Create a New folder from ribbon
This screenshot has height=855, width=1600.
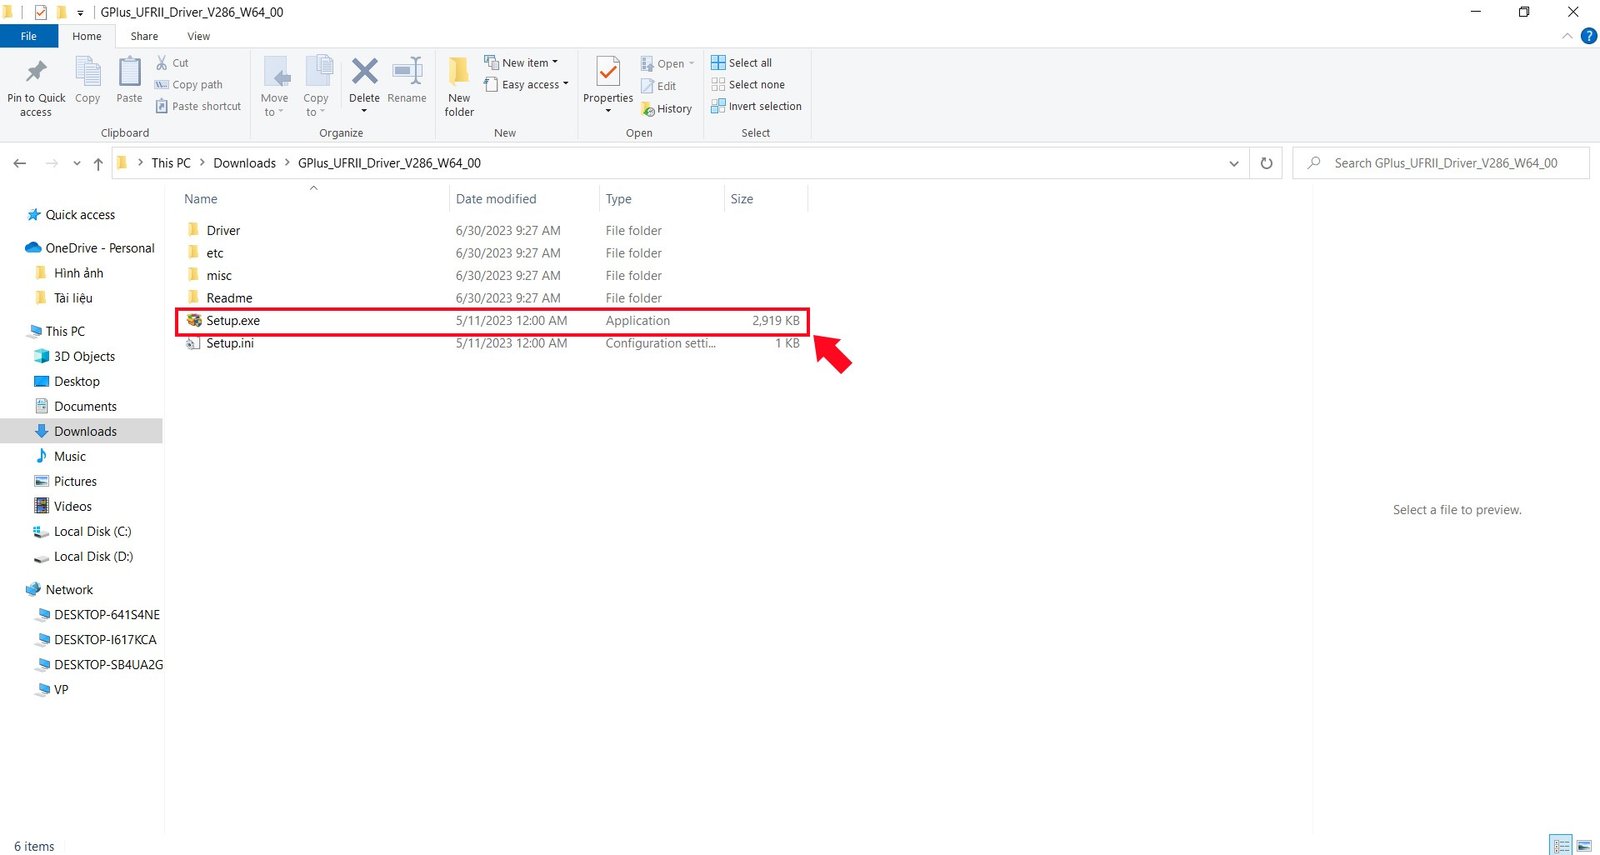pyautogui.click(x=459, y=87)
